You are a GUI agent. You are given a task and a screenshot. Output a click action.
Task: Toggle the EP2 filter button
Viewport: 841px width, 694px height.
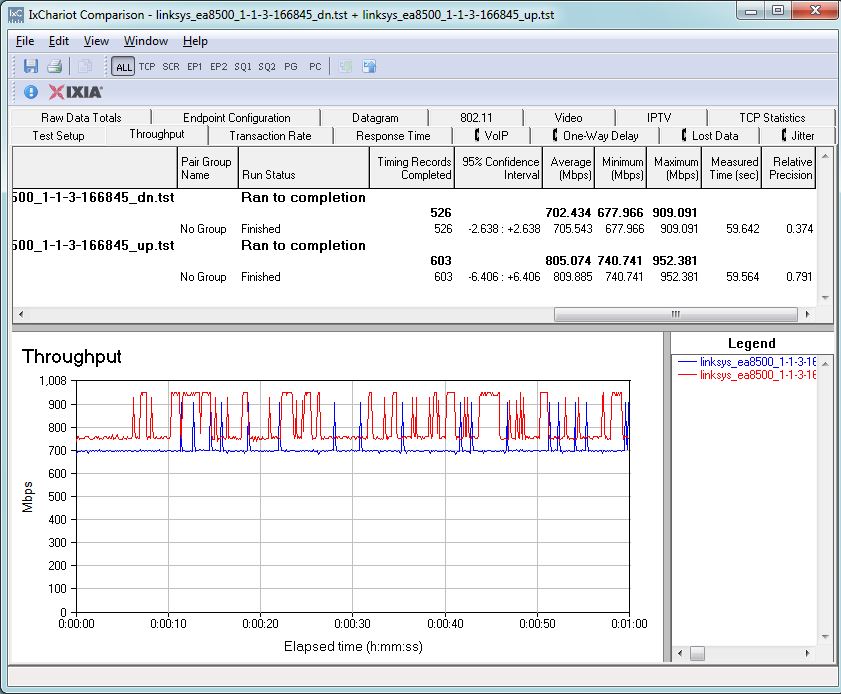218,67
